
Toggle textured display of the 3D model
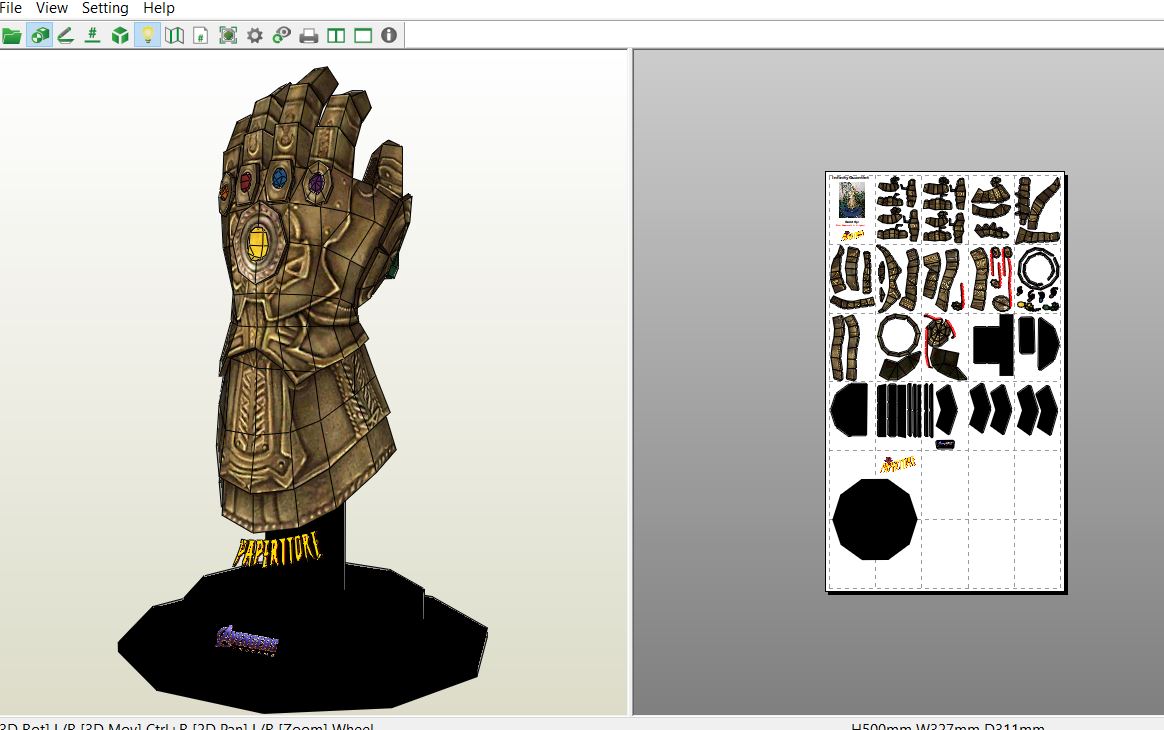[38, 34]
